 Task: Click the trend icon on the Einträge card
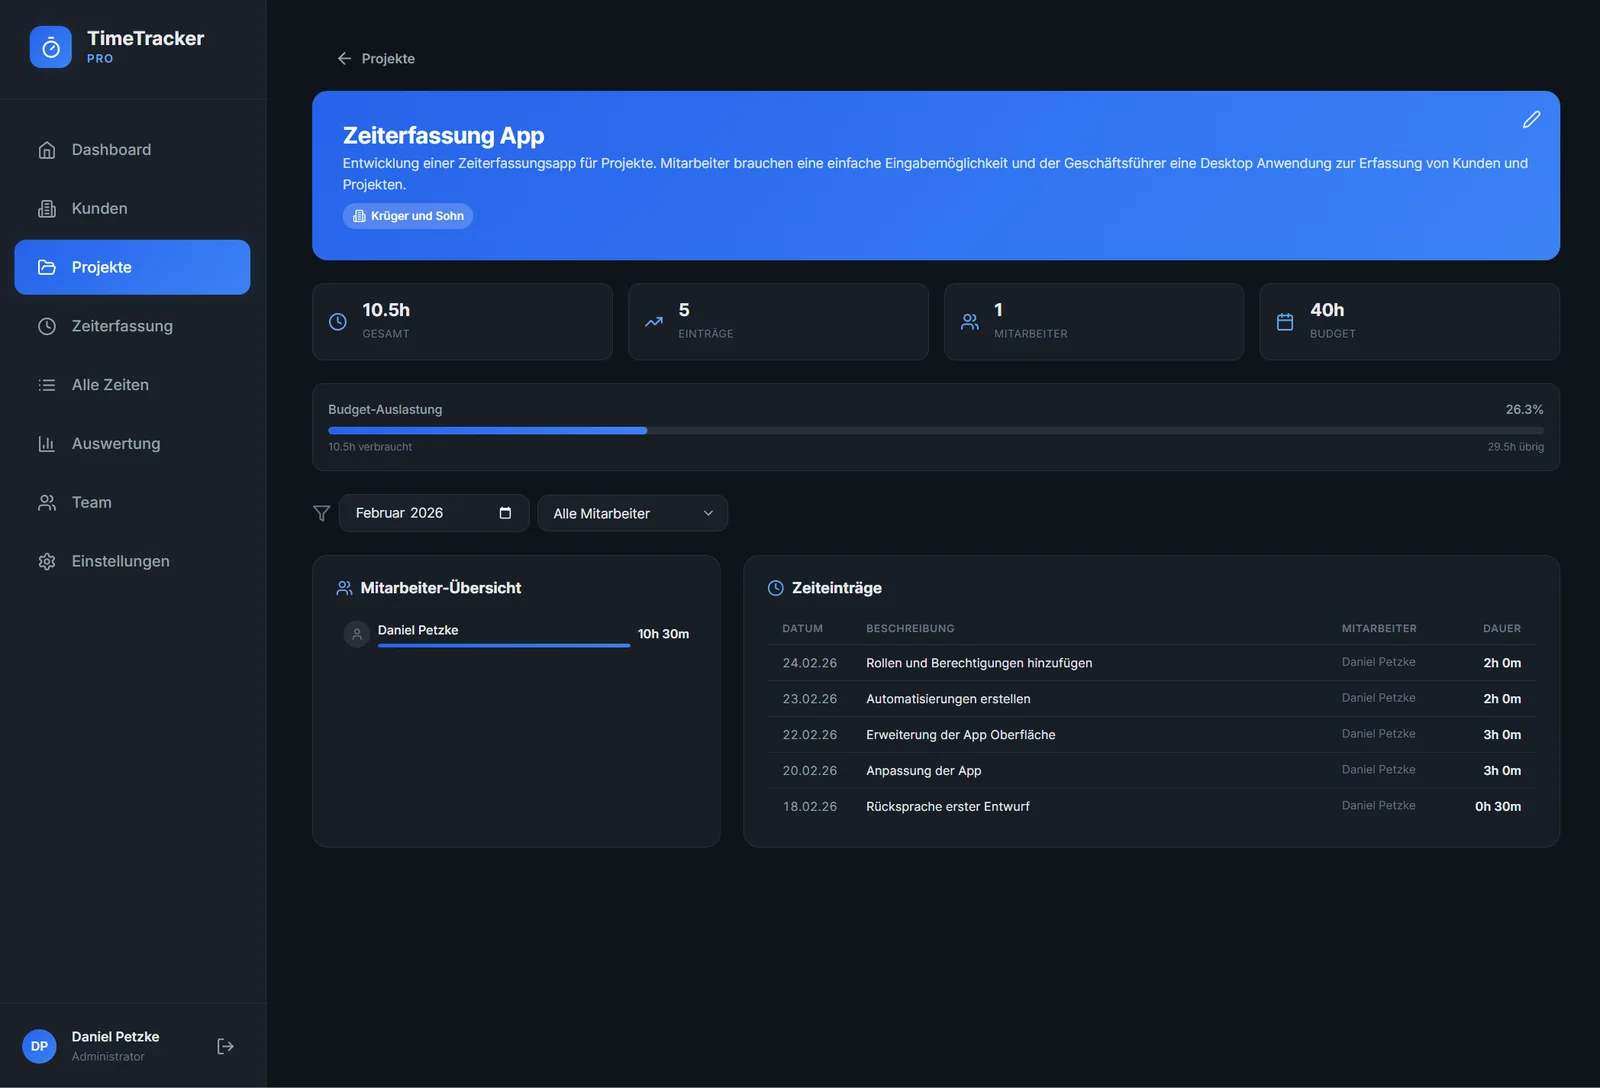654,322
